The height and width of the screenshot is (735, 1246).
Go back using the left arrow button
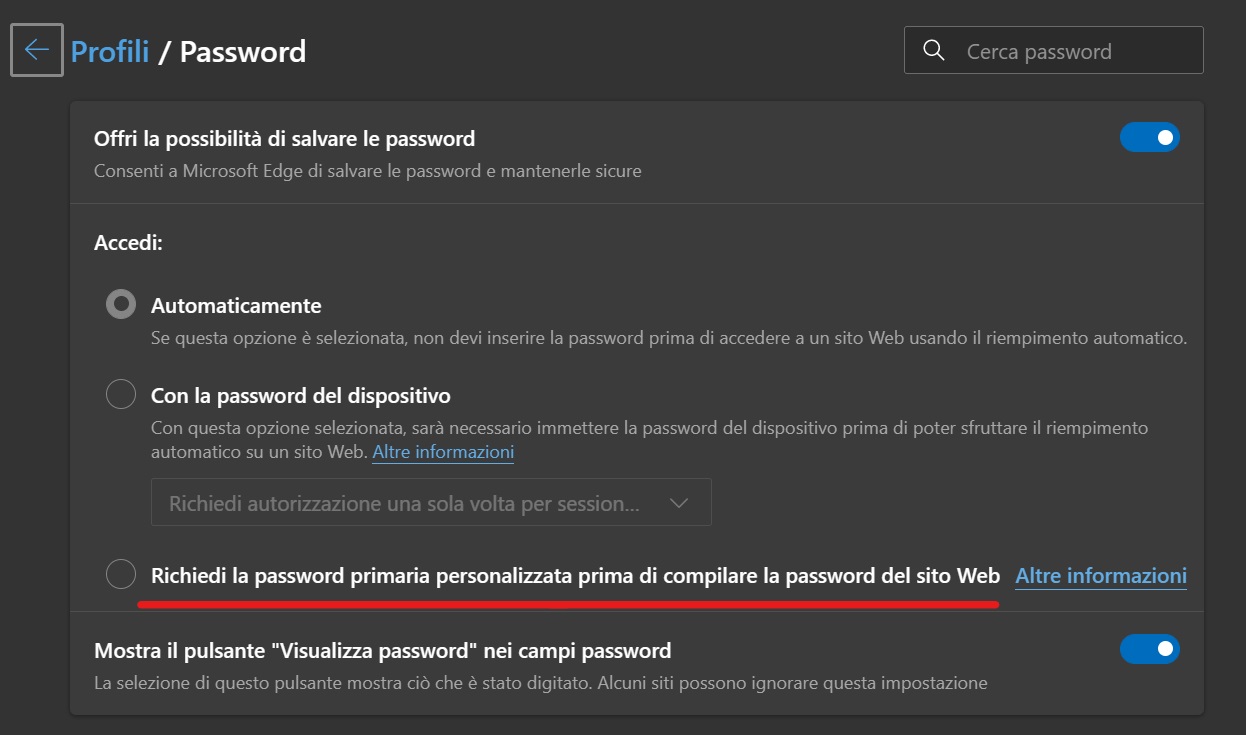(x=37, y=50)
